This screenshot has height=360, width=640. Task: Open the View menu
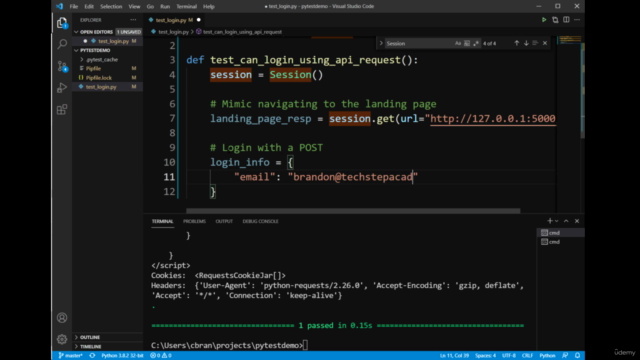(x=134, y=7)
